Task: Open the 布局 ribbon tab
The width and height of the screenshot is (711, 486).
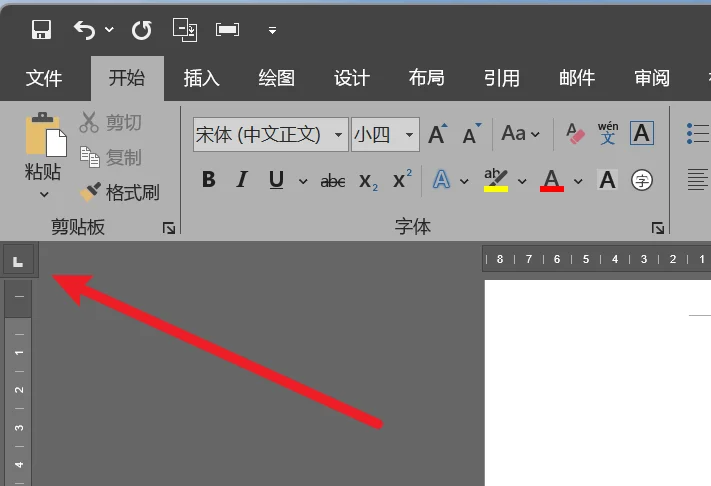Action: coord(426,78)
